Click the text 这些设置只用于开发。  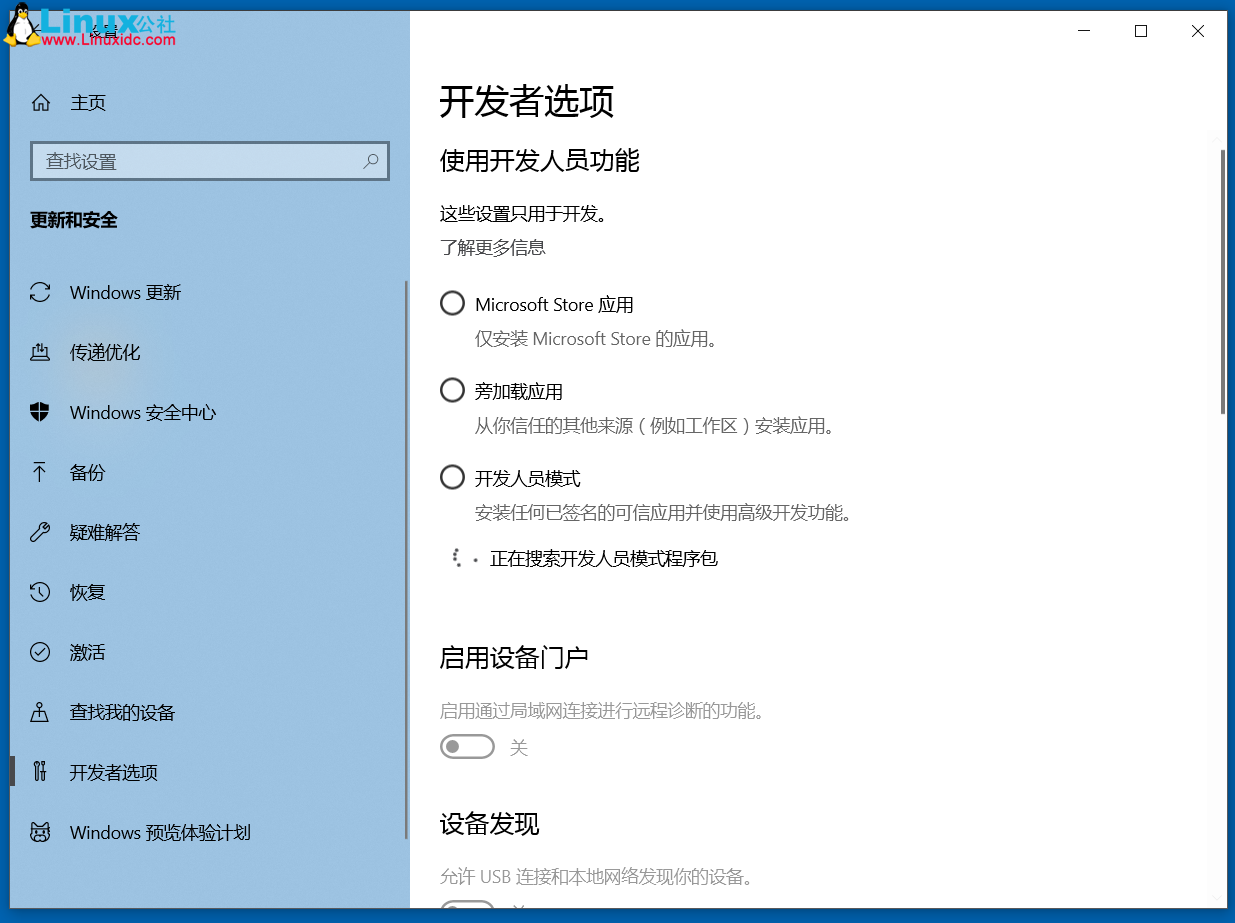tap(523, 214)
